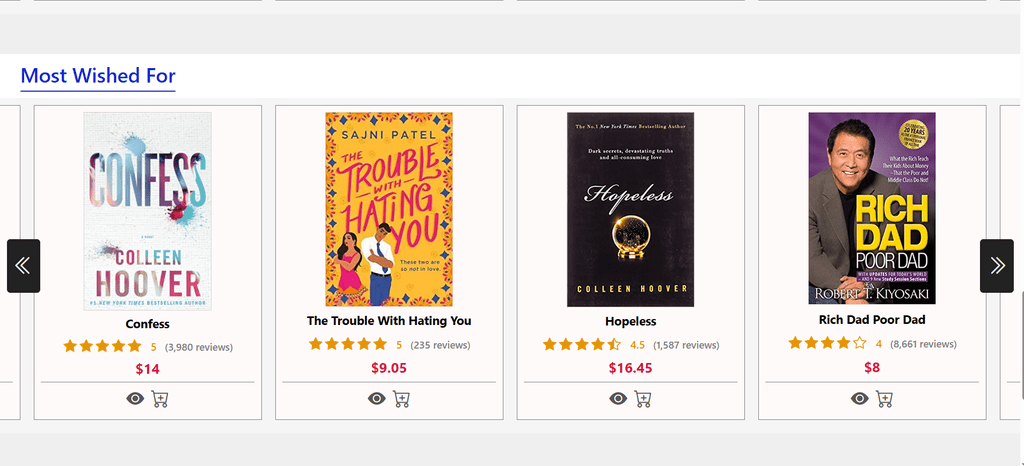This screenshot has width=1024, height=466.
Task: Click Confess five-star rating
Action: point(103,347)
